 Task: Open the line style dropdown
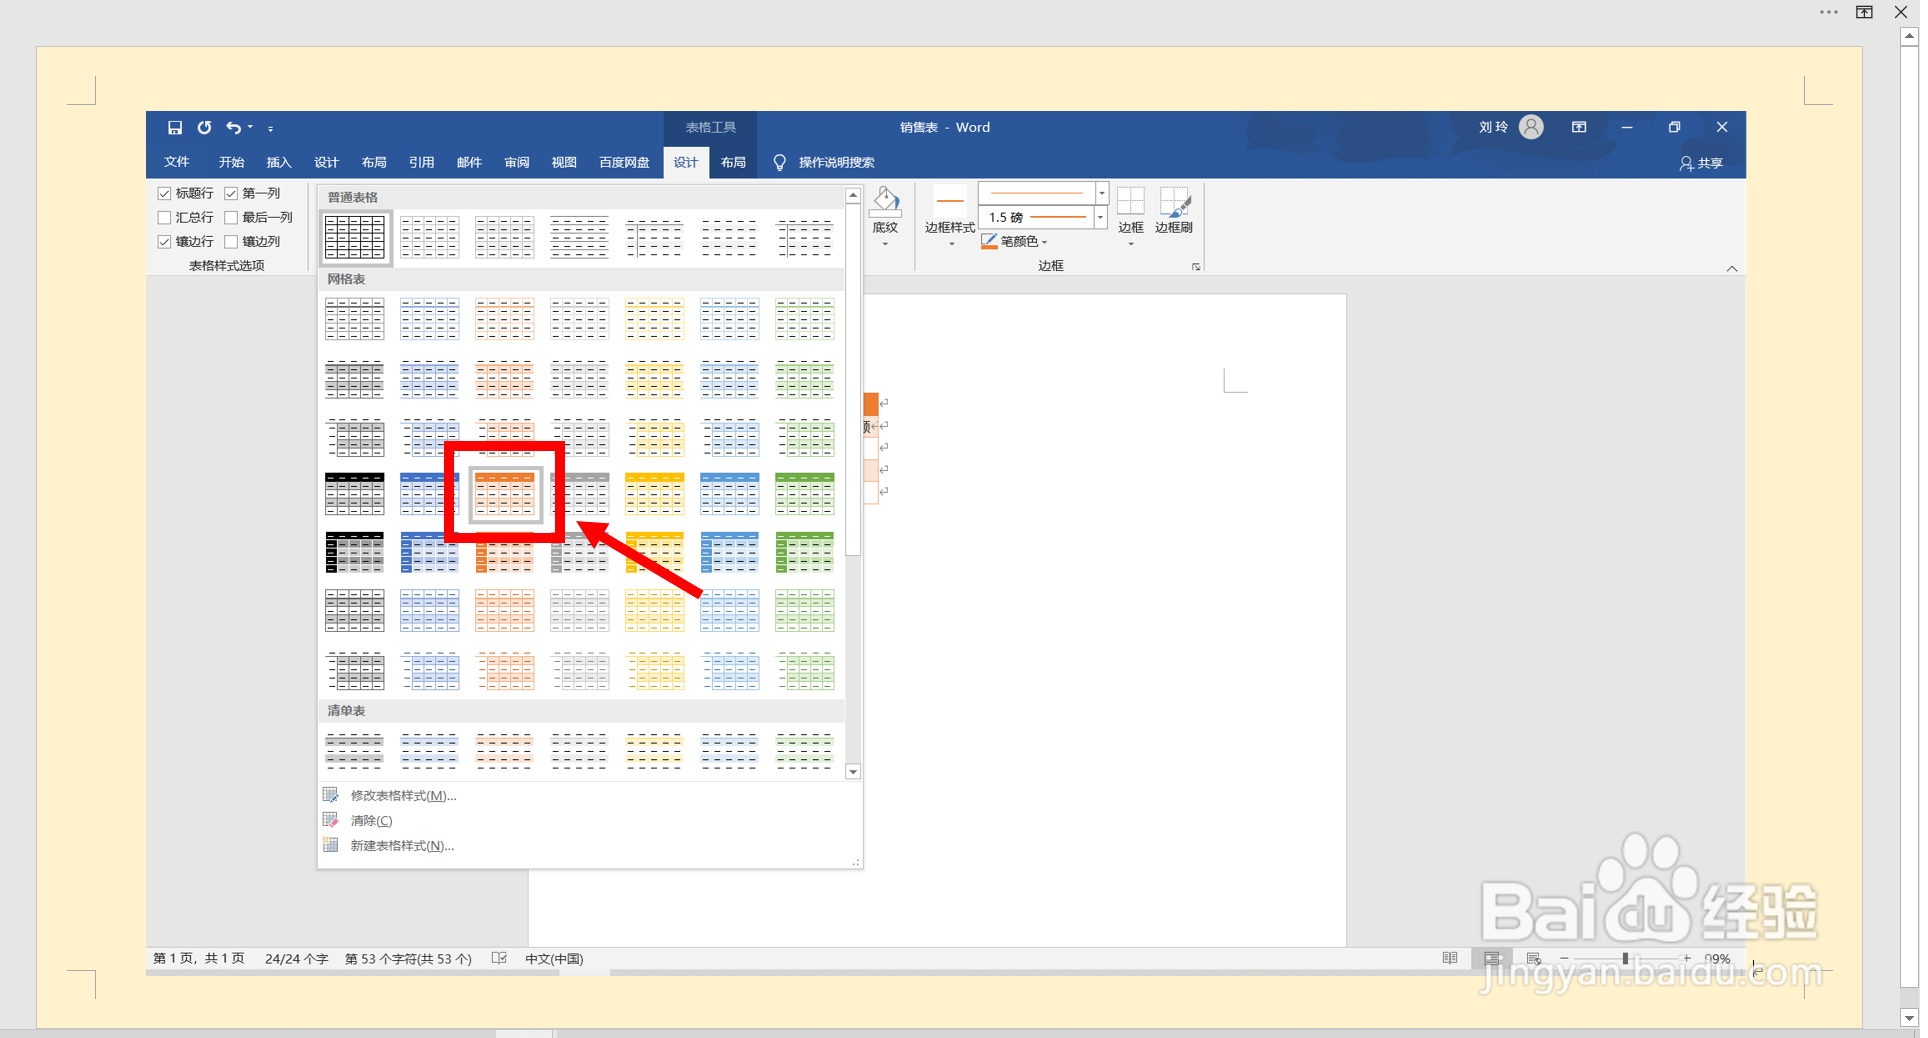[x=1102, y=193]
